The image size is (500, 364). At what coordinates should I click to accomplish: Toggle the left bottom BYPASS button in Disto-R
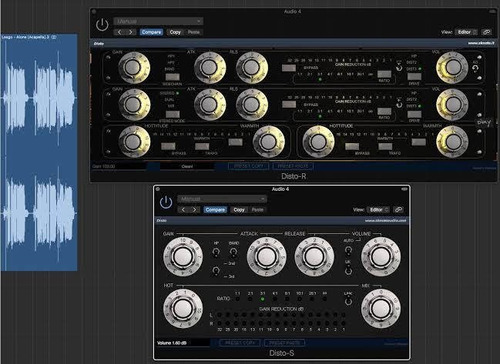point(168,146)
